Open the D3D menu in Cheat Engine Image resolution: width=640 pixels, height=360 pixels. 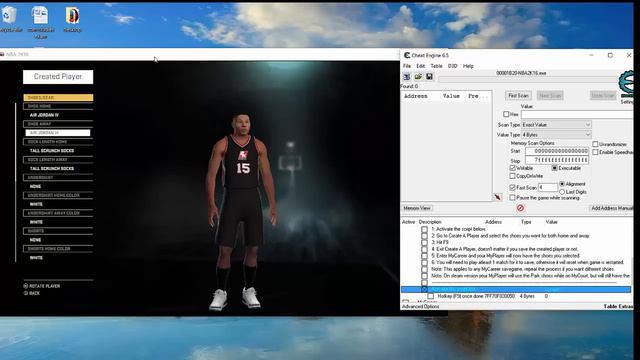pos(453,66)
